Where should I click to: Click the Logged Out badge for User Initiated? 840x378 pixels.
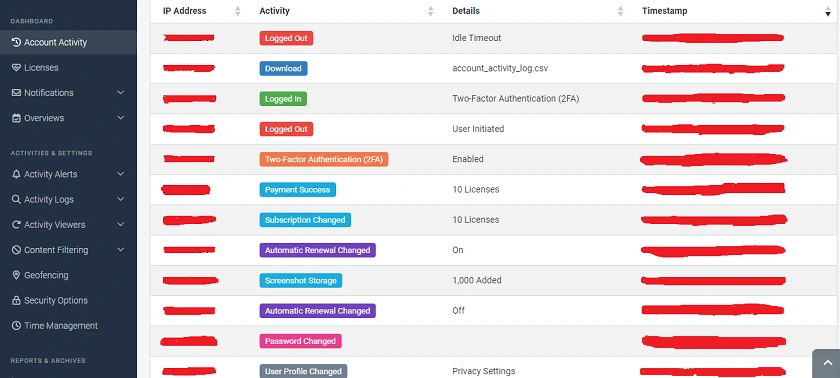click(x=286, y=129)
